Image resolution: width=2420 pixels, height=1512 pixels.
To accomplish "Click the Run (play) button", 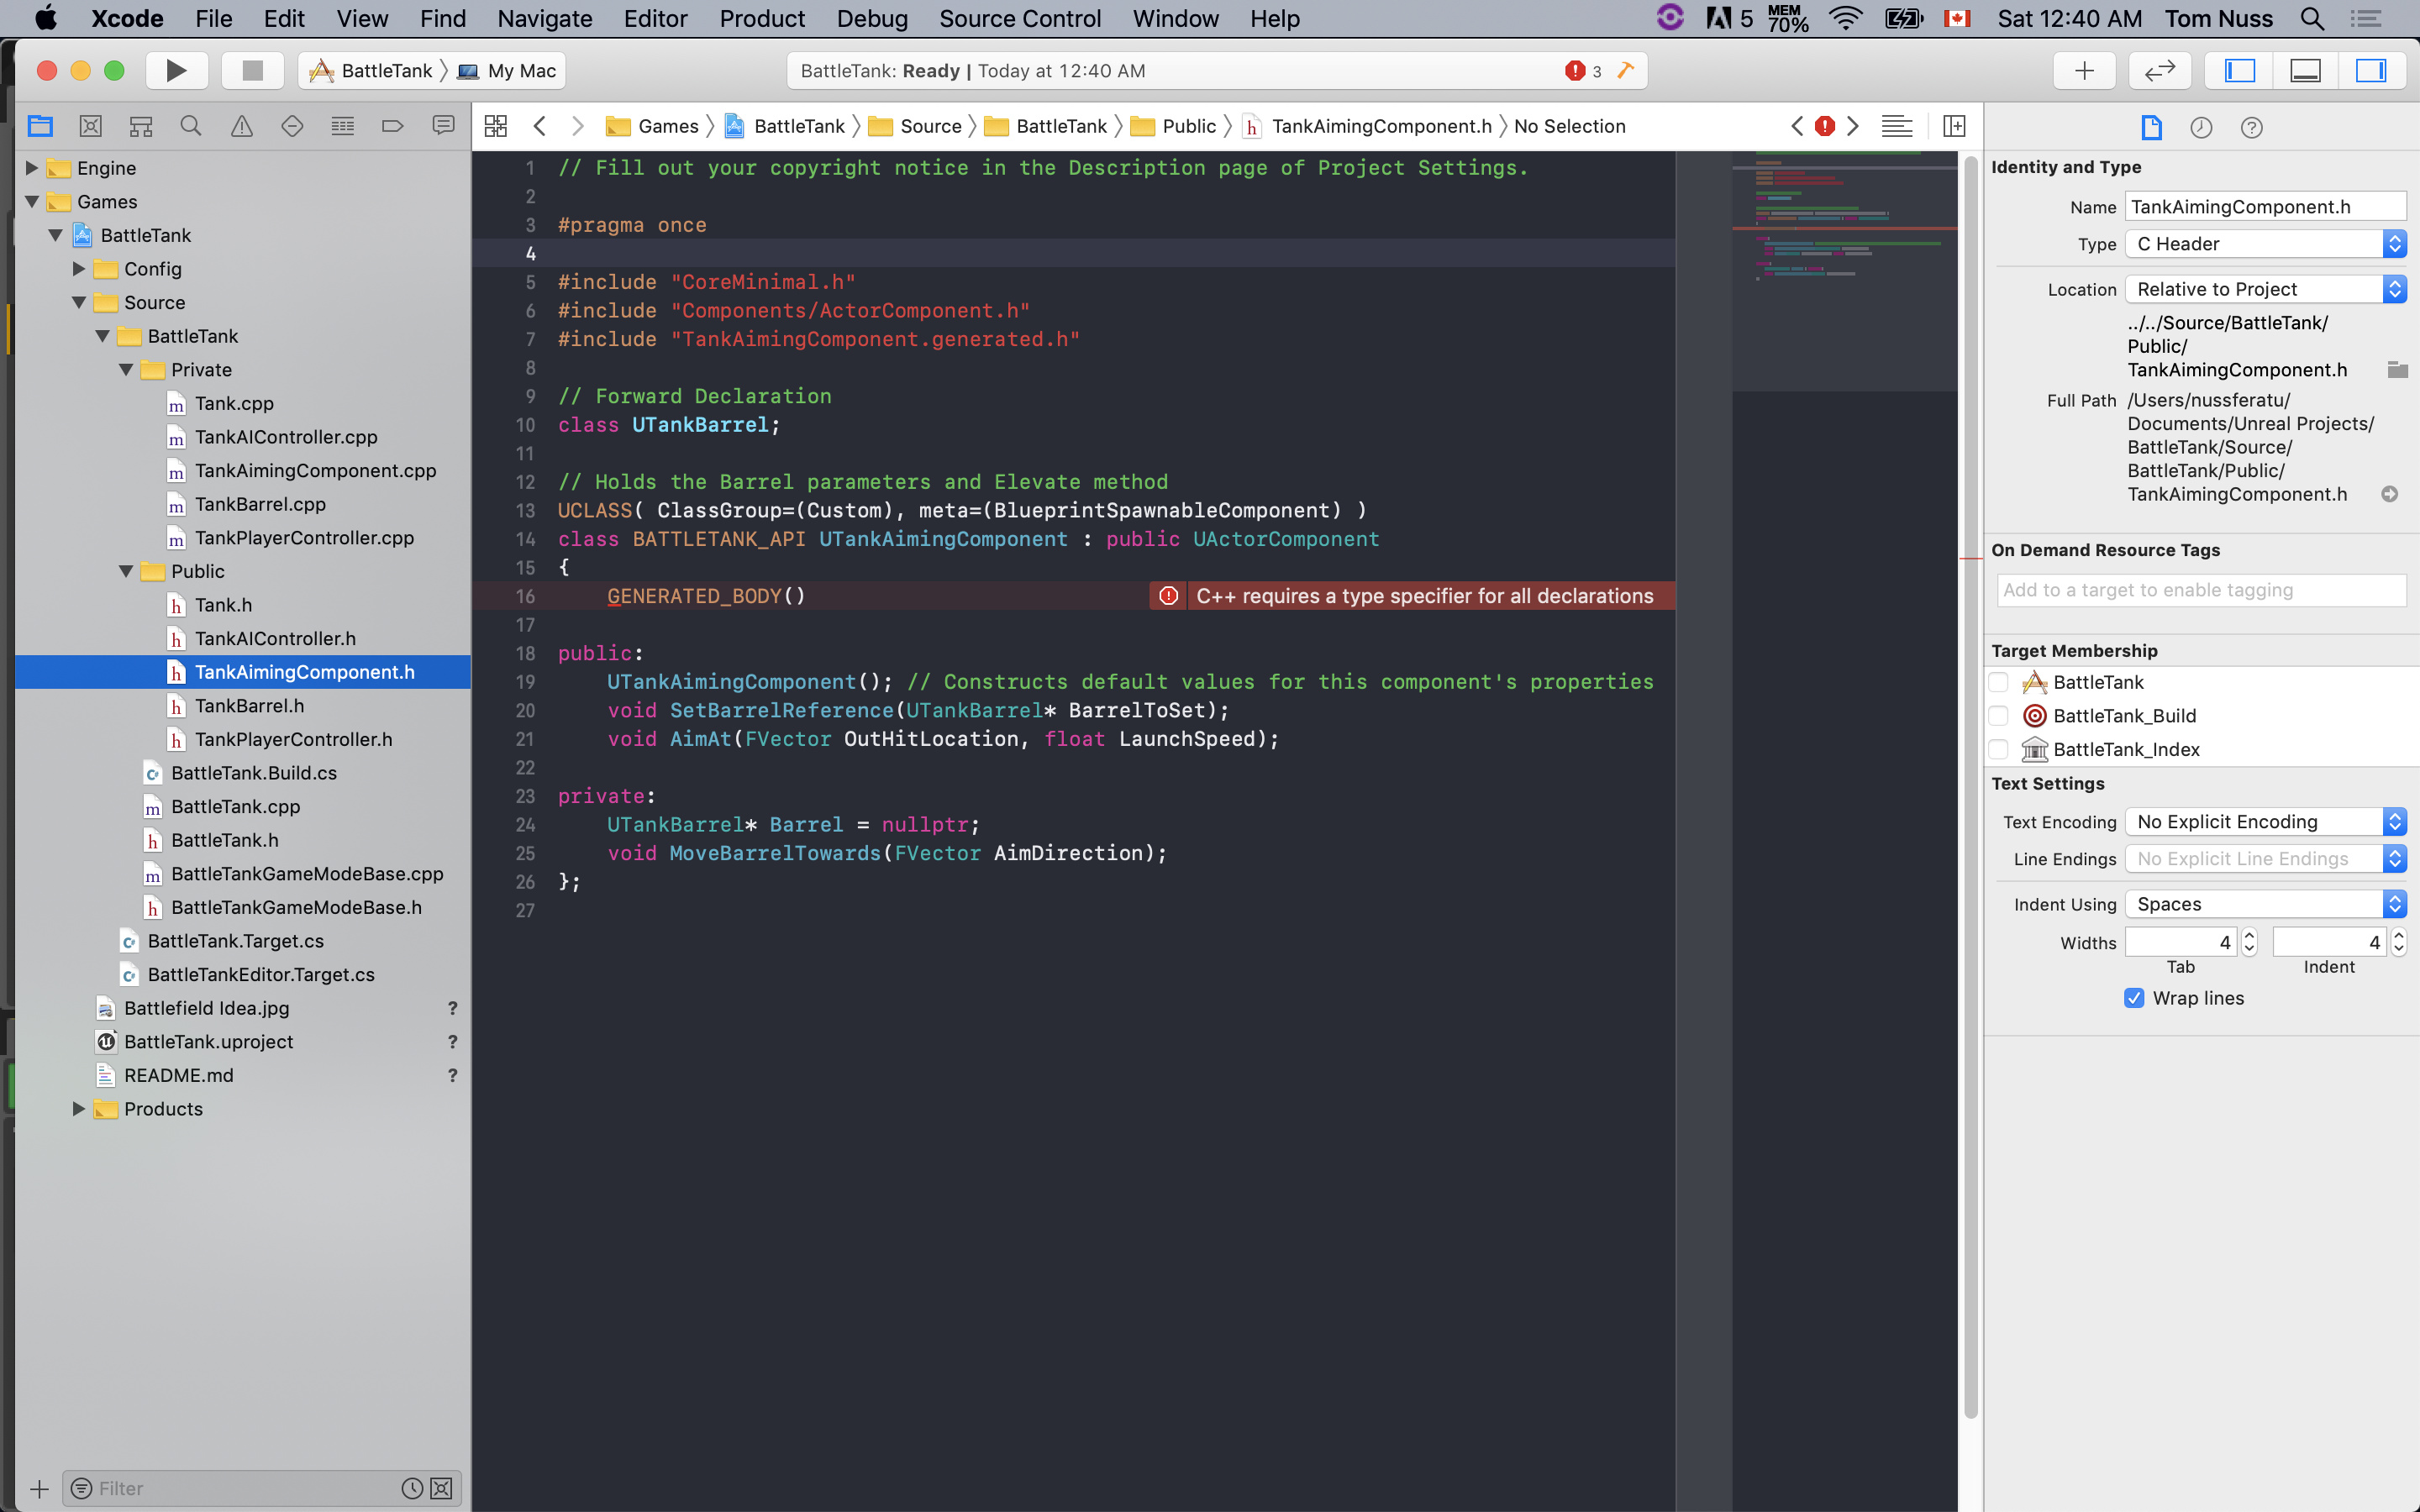I will tap(176, 70).
